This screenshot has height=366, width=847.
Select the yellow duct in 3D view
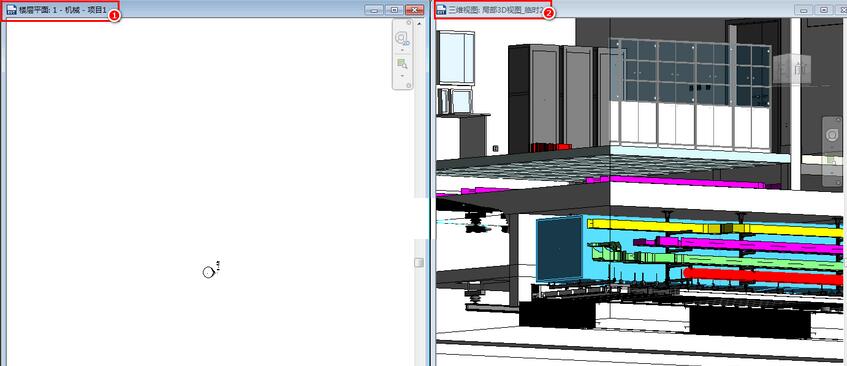pyautogui.click(x=713, y=227)
